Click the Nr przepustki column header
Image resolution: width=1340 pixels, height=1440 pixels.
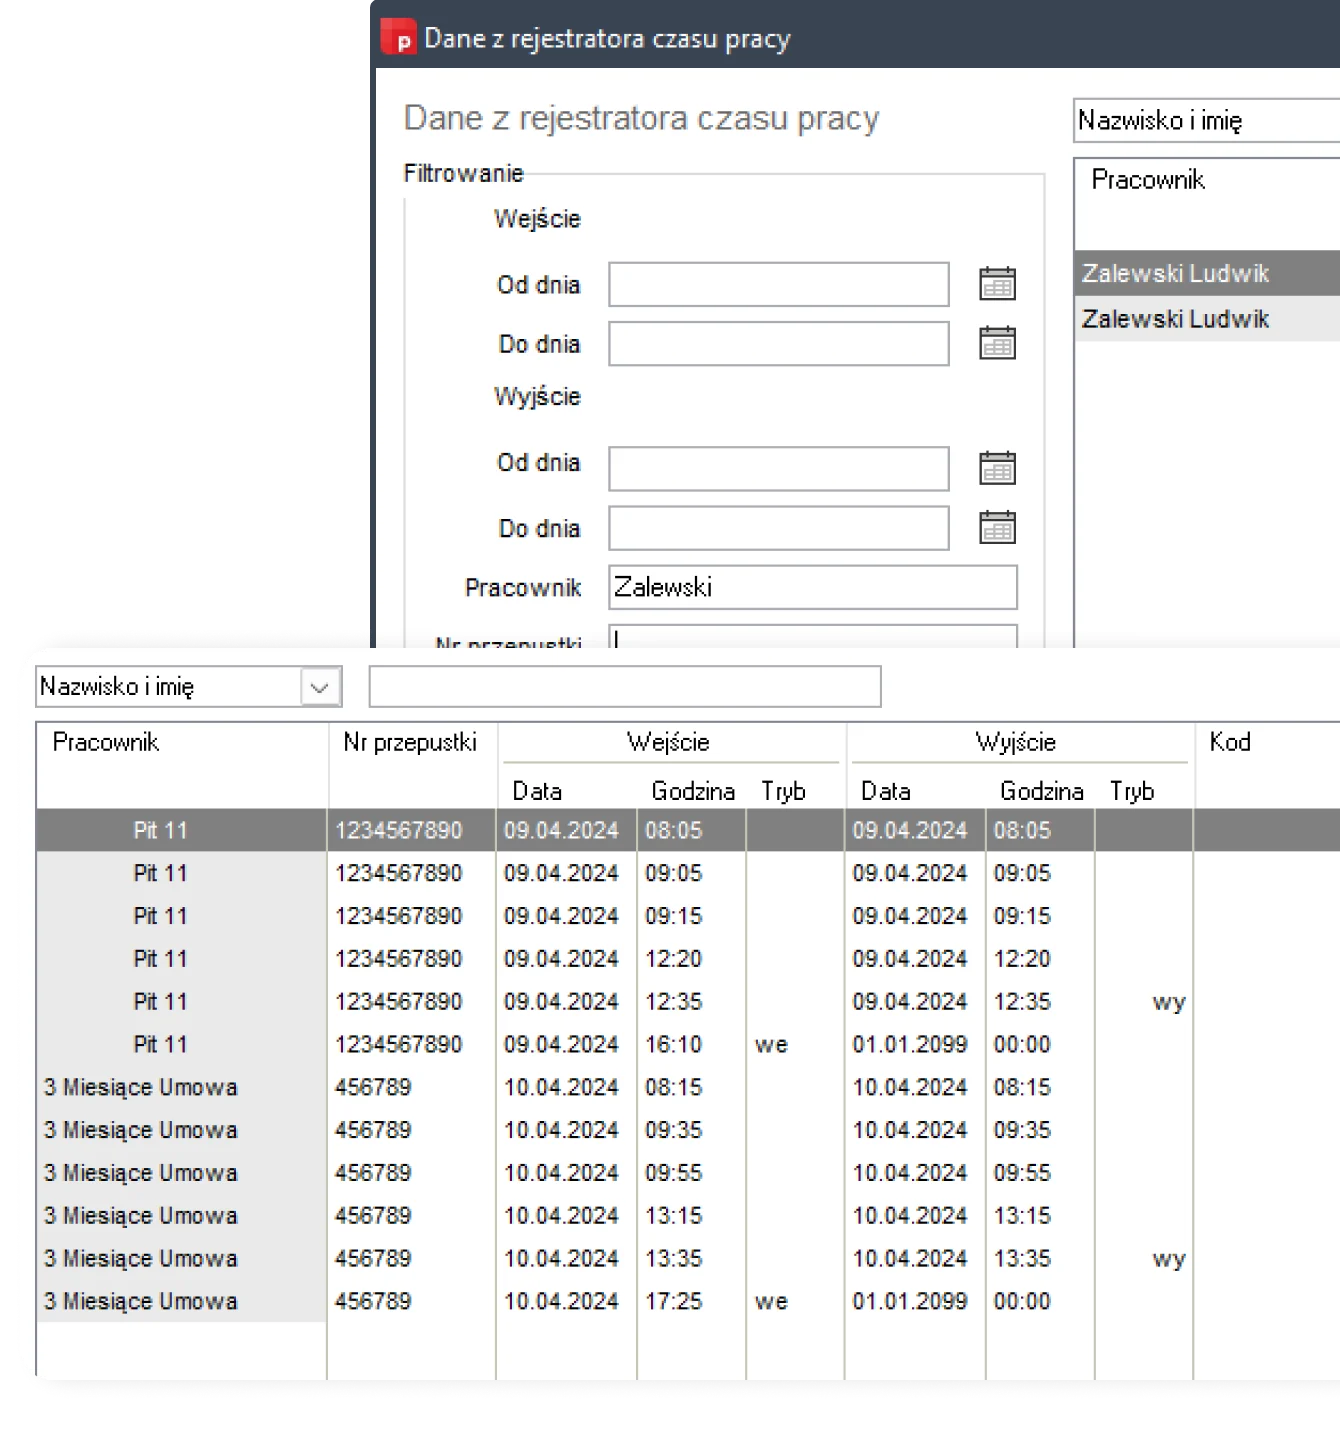pyautogui.click(x=410, y=742)
